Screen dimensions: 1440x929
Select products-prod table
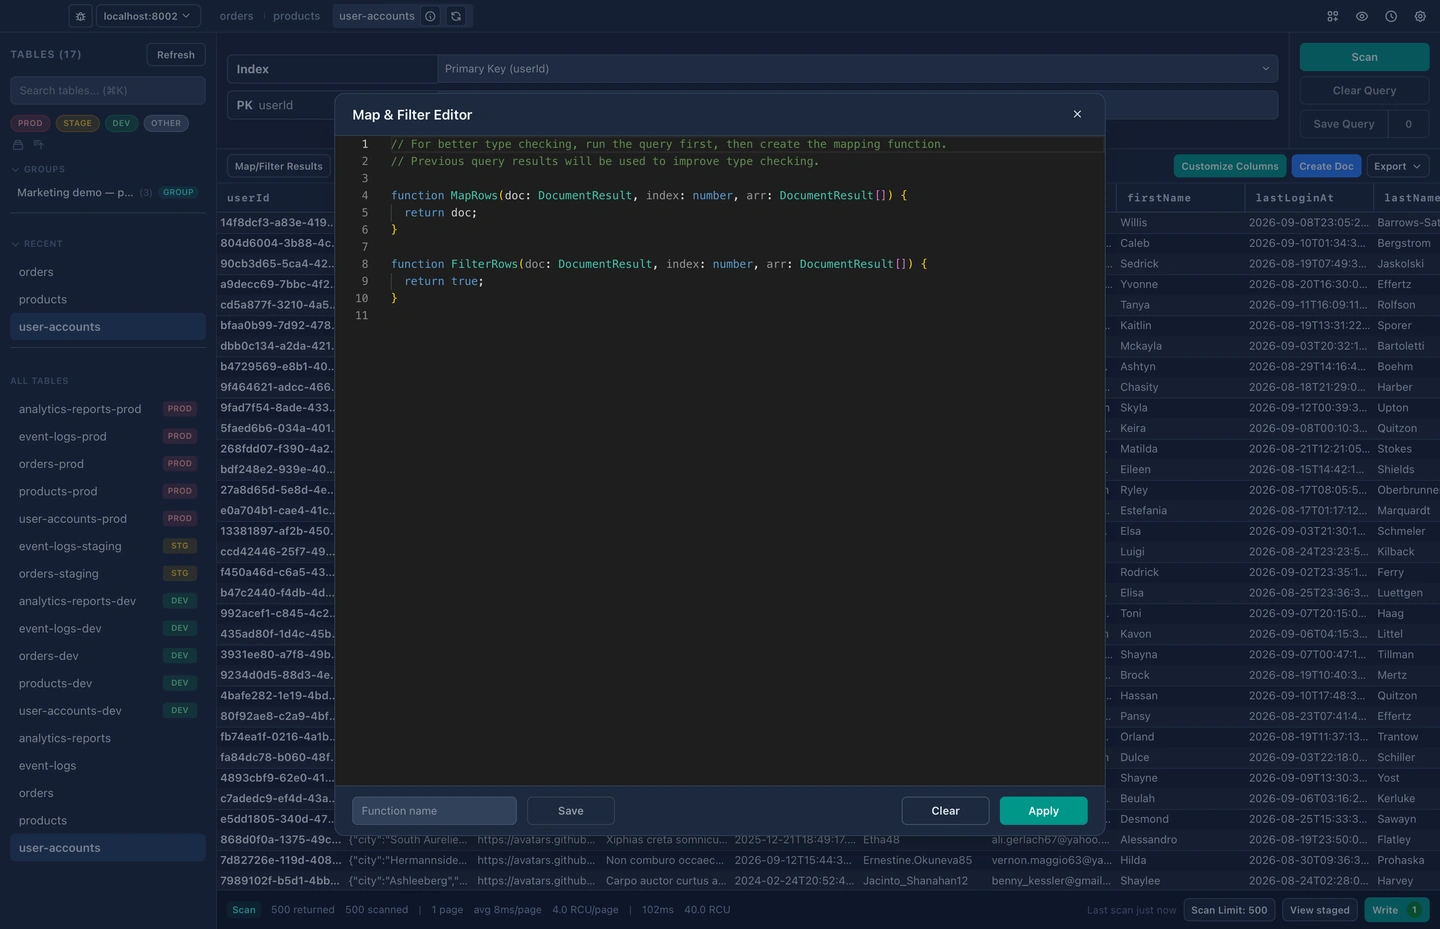point(108,491)
